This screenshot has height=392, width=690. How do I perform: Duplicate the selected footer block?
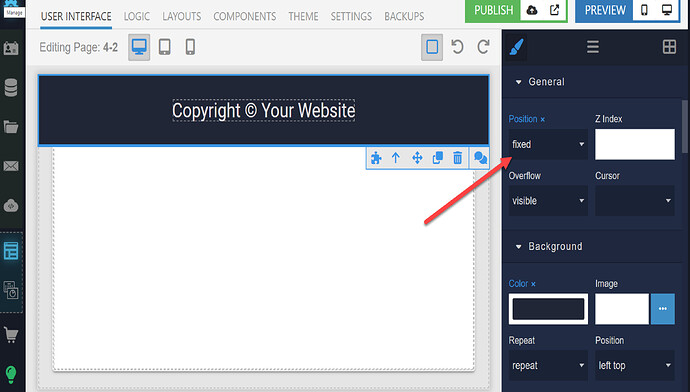click(x=437, y=158)
